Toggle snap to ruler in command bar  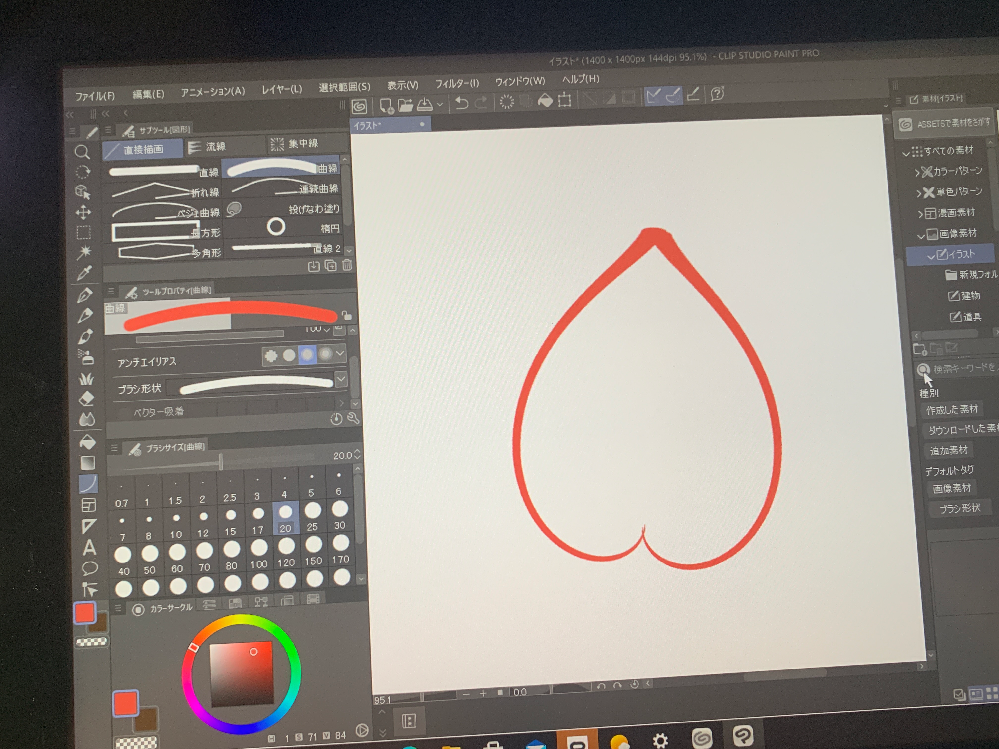(x=653, y=96)
